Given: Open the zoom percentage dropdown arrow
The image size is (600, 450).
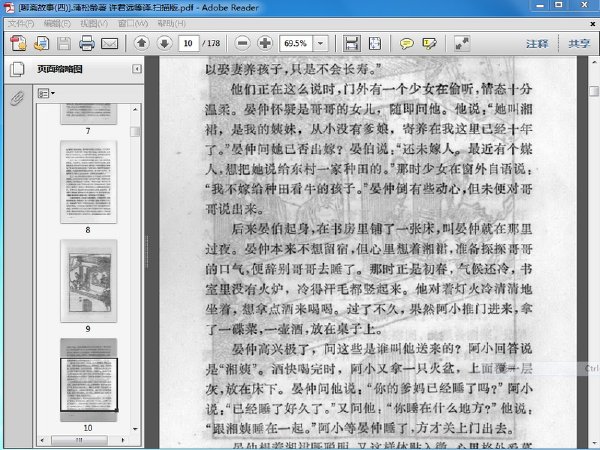Looking at the screenshot, I should 321,43.
